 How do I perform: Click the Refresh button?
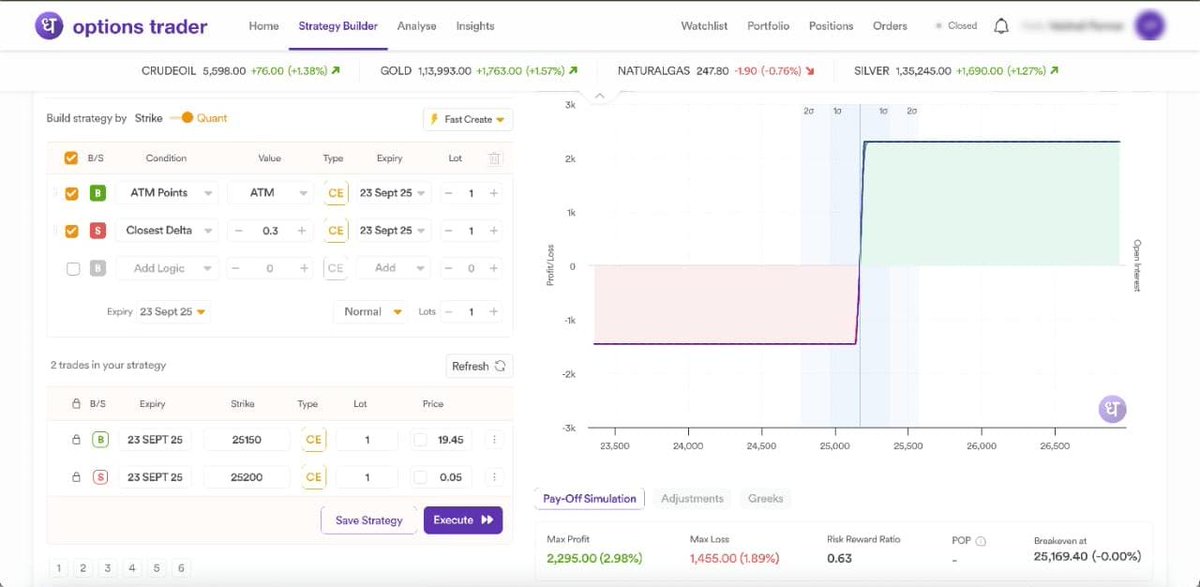click(x=478, y=366)
